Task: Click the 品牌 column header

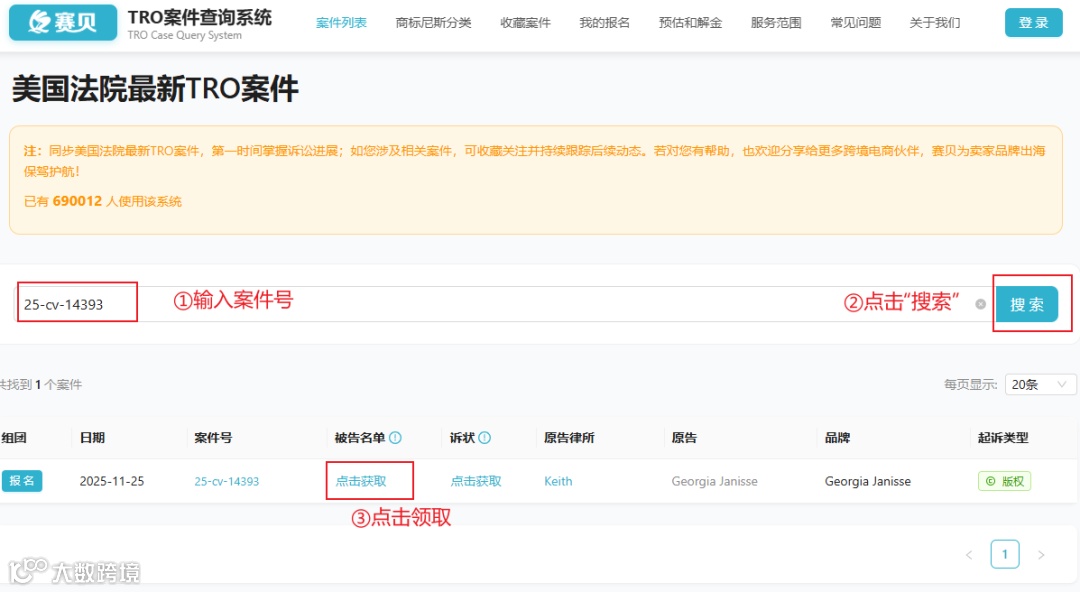Action: coord(838,438)
